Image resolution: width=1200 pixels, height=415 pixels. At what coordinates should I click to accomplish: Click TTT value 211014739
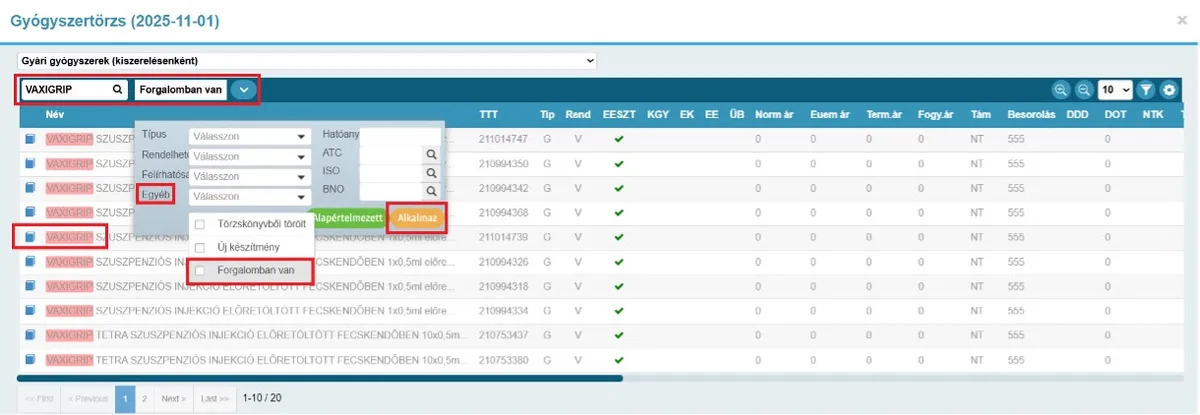click(x=502, y=237)
